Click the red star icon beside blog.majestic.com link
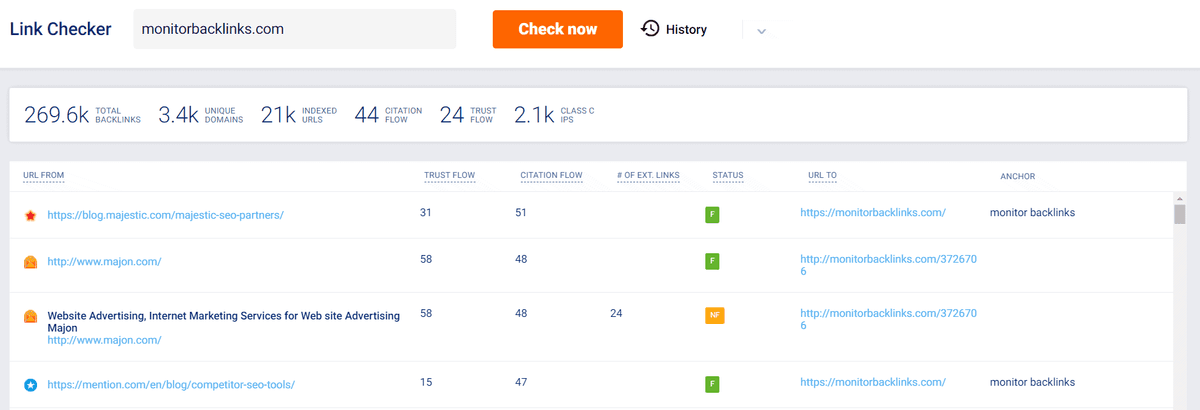 click(30, 215)
